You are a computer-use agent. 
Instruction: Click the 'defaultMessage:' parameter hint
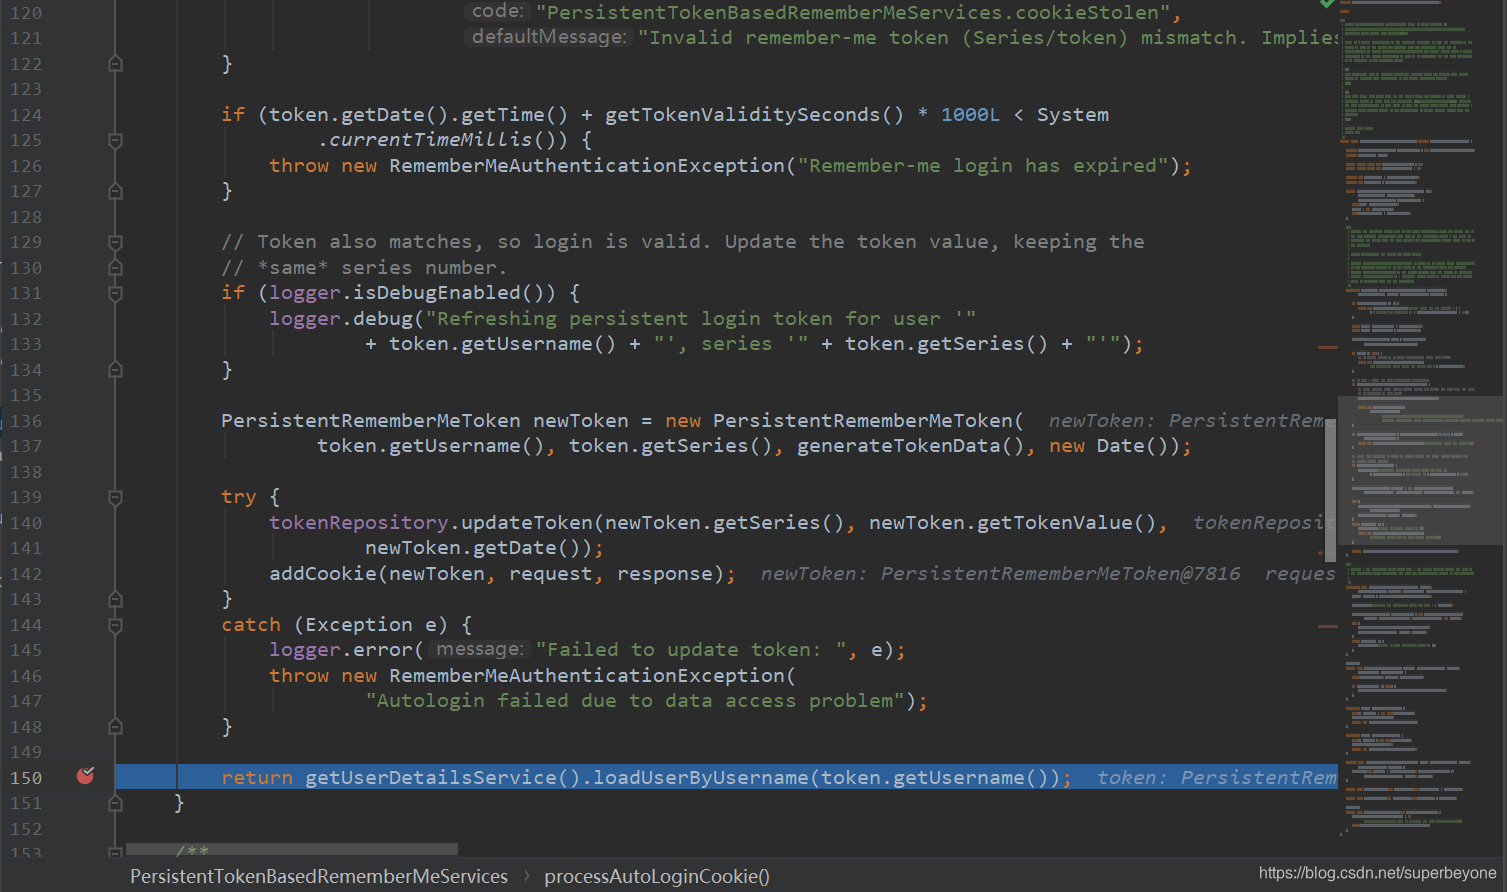pyautogui.click(x=549, y=37)
